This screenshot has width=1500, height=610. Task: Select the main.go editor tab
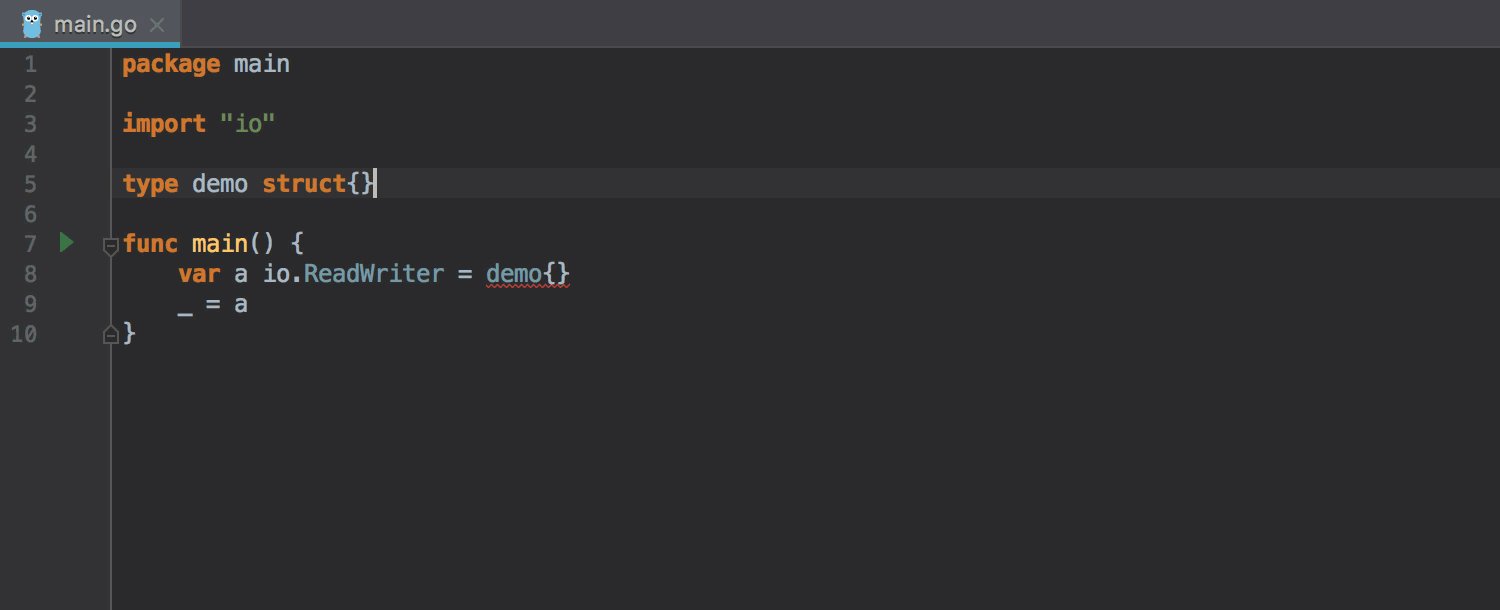coord(90,23)
